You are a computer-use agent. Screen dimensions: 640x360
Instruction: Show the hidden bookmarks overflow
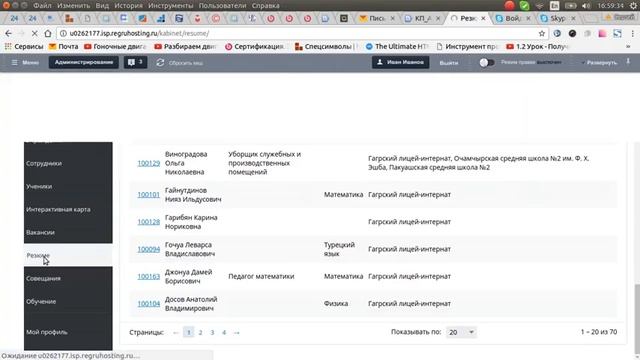(628, 47)
